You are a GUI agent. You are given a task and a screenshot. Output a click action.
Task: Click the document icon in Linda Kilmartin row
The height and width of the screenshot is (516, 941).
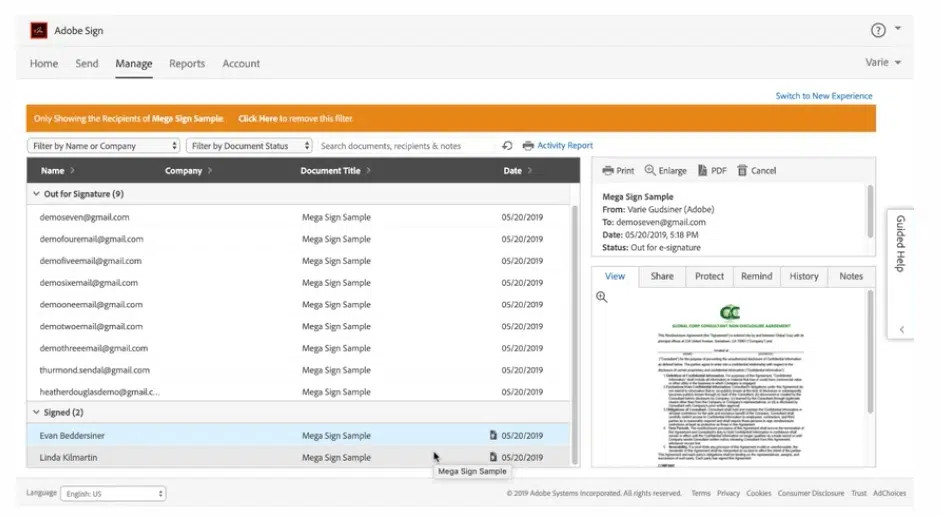tap(493, 457)
